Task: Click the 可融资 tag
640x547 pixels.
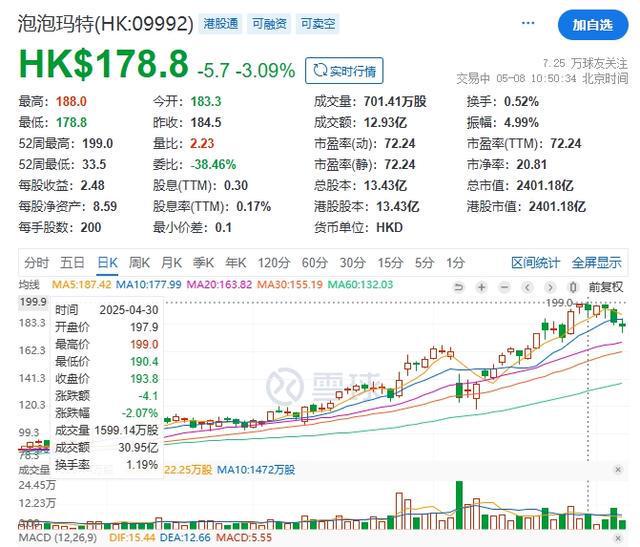Action: [269, 24]
